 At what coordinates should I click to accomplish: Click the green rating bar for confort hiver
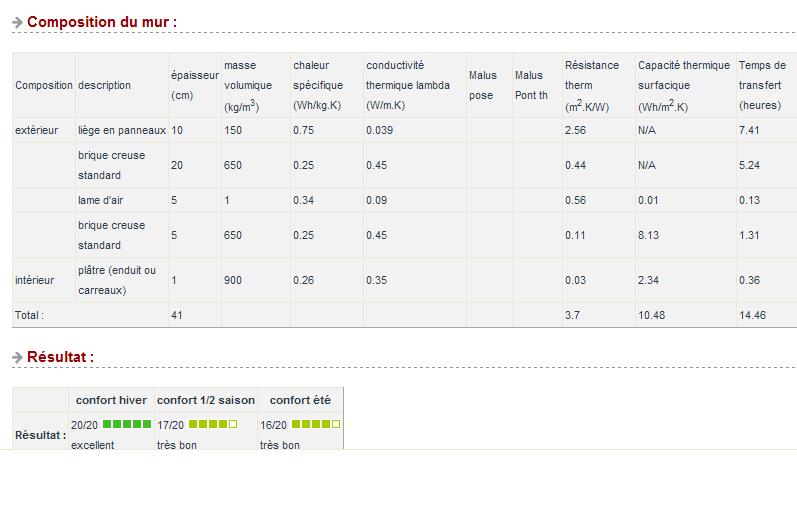pos(127,424)
